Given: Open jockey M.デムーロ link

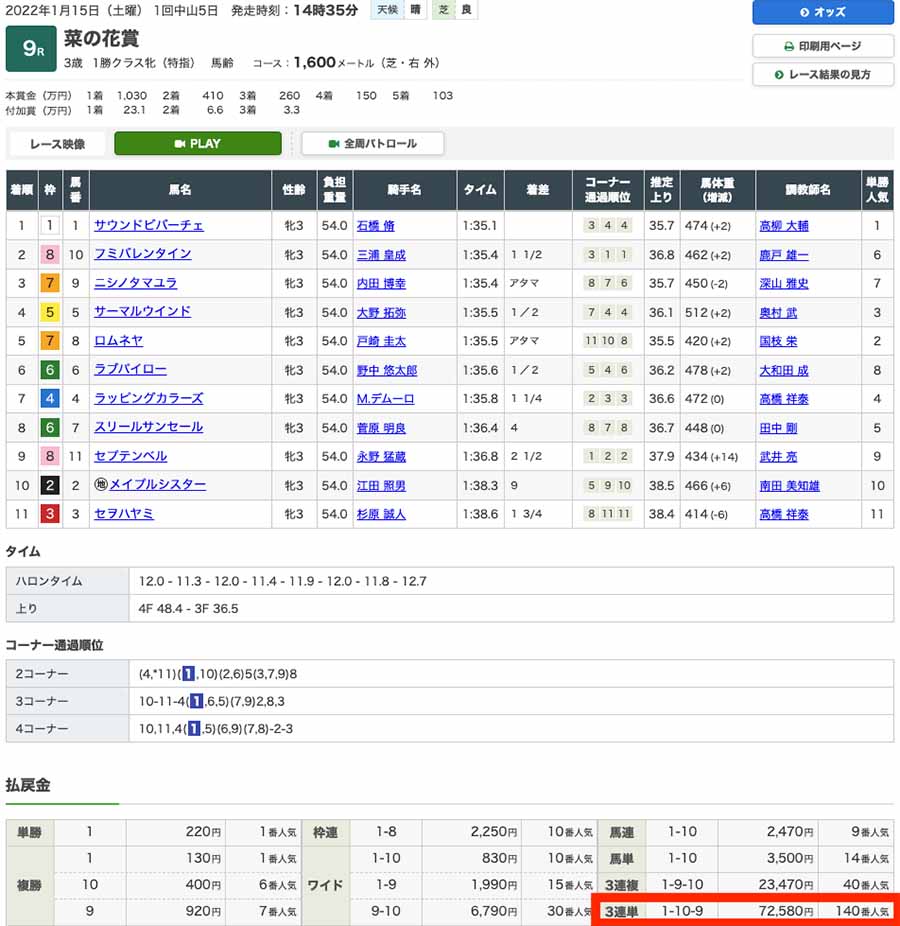Looking at the screenshot, I should coord(385,399).
